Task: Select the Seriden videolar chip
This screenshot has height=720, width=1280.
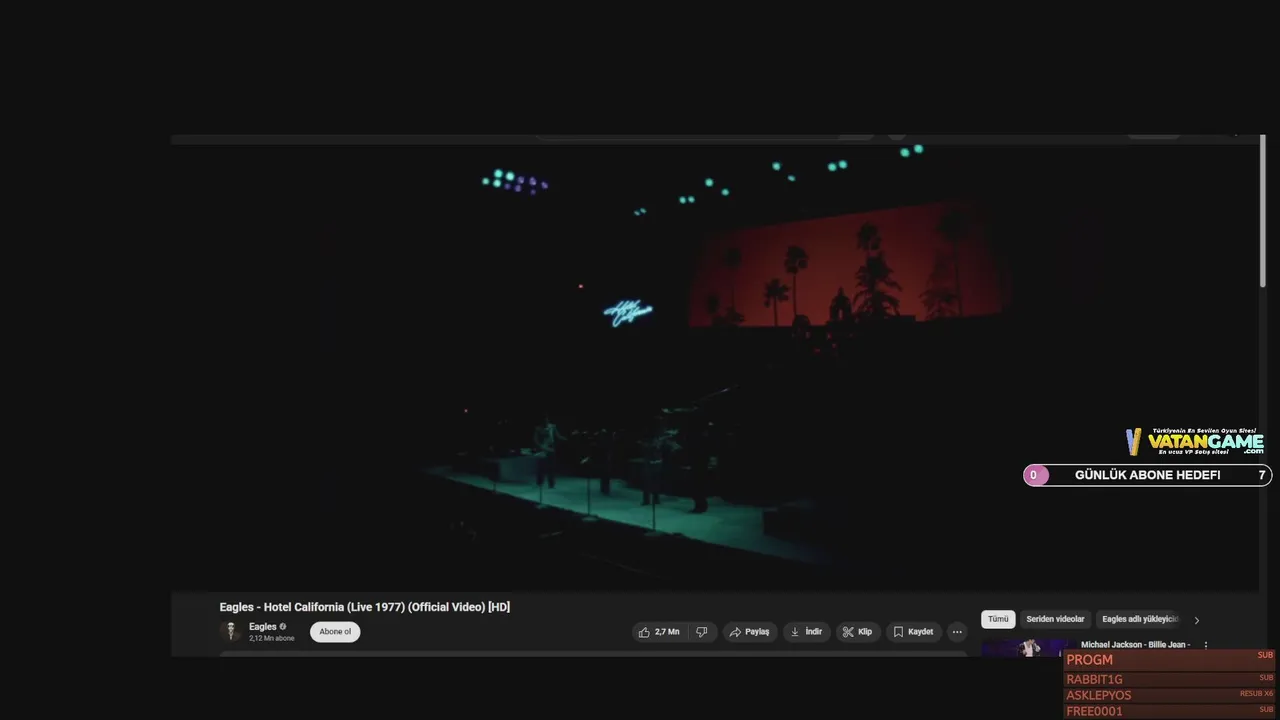Action: click(x=1055, y=619)
